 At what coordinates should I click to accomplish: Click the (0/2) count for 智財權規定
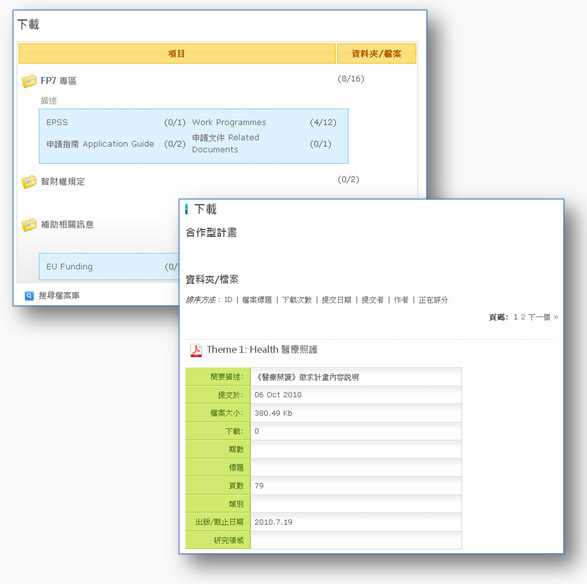(348, 179)
